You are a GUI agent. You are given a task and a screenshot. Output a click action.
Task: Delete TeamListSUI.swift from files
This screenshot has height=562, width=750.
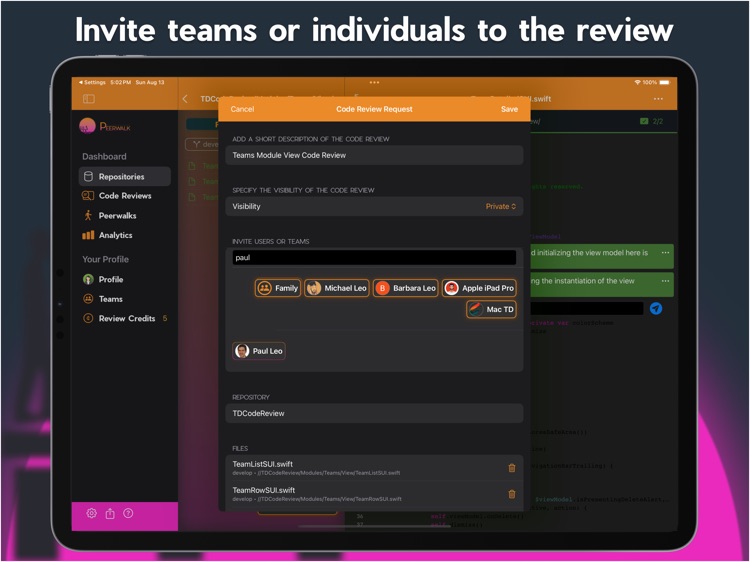pos(512,468)
